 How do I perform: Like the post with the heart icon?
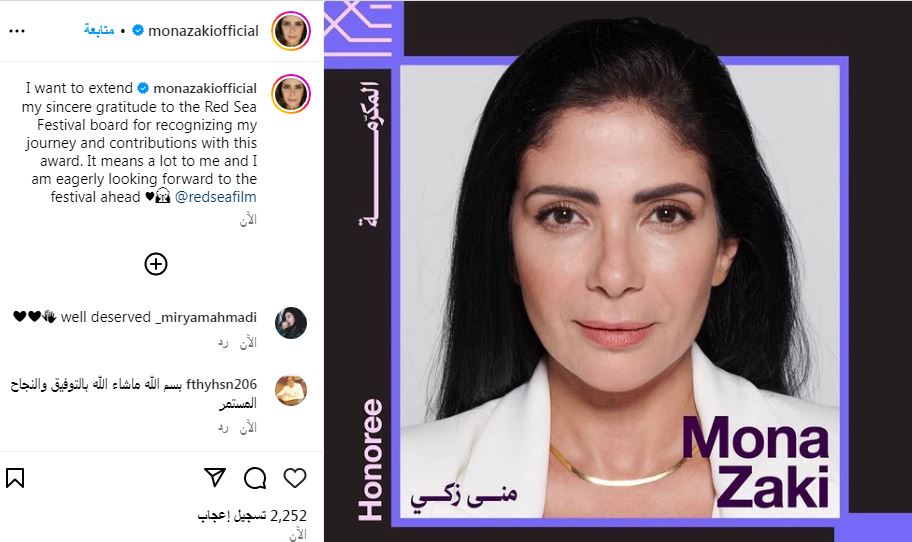click(x=295, y=478)
